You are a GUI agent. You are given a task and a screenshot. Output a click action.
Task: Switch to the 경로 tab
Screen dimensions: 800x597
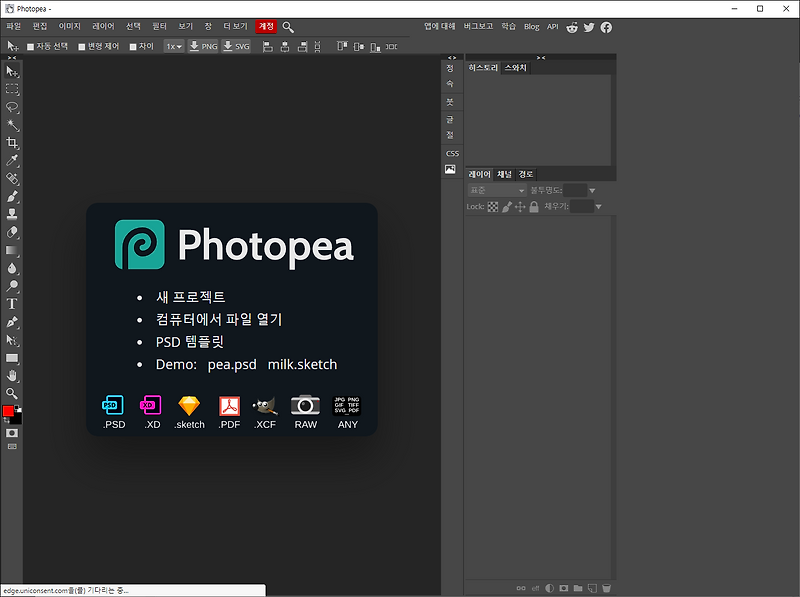(x=526, y=175)
